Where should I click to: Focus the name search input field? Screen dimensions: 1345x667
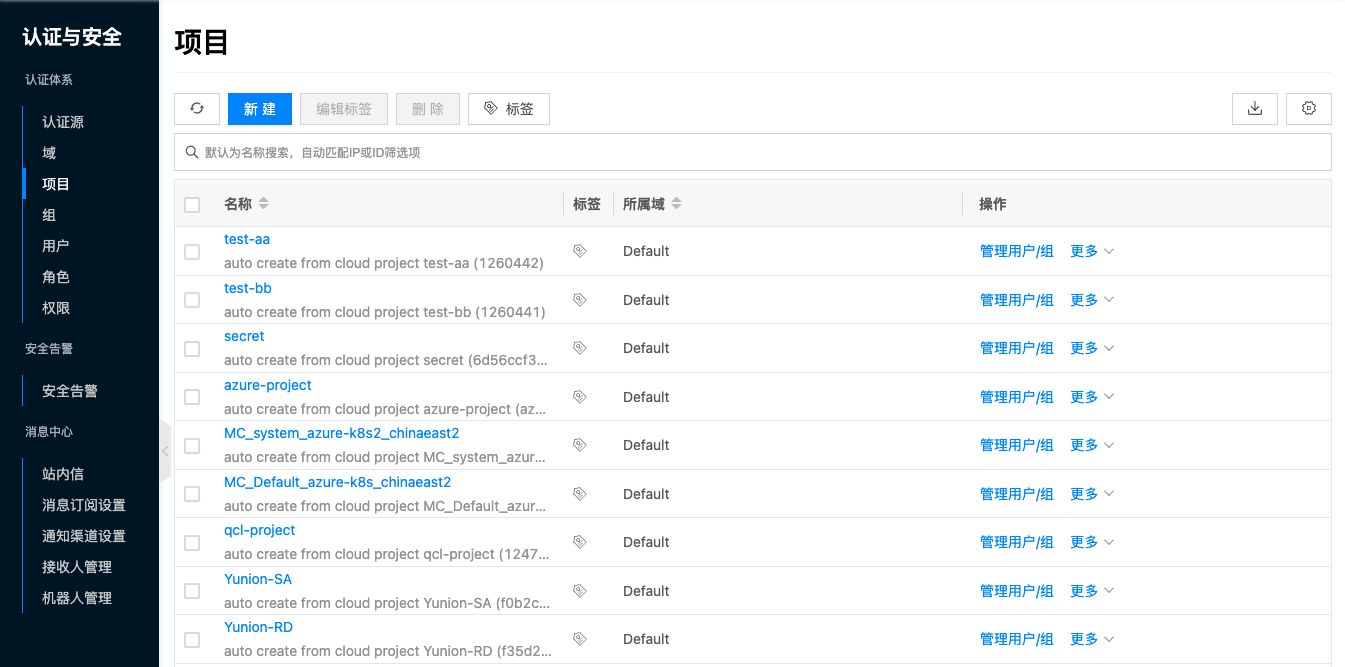[760, 152]
